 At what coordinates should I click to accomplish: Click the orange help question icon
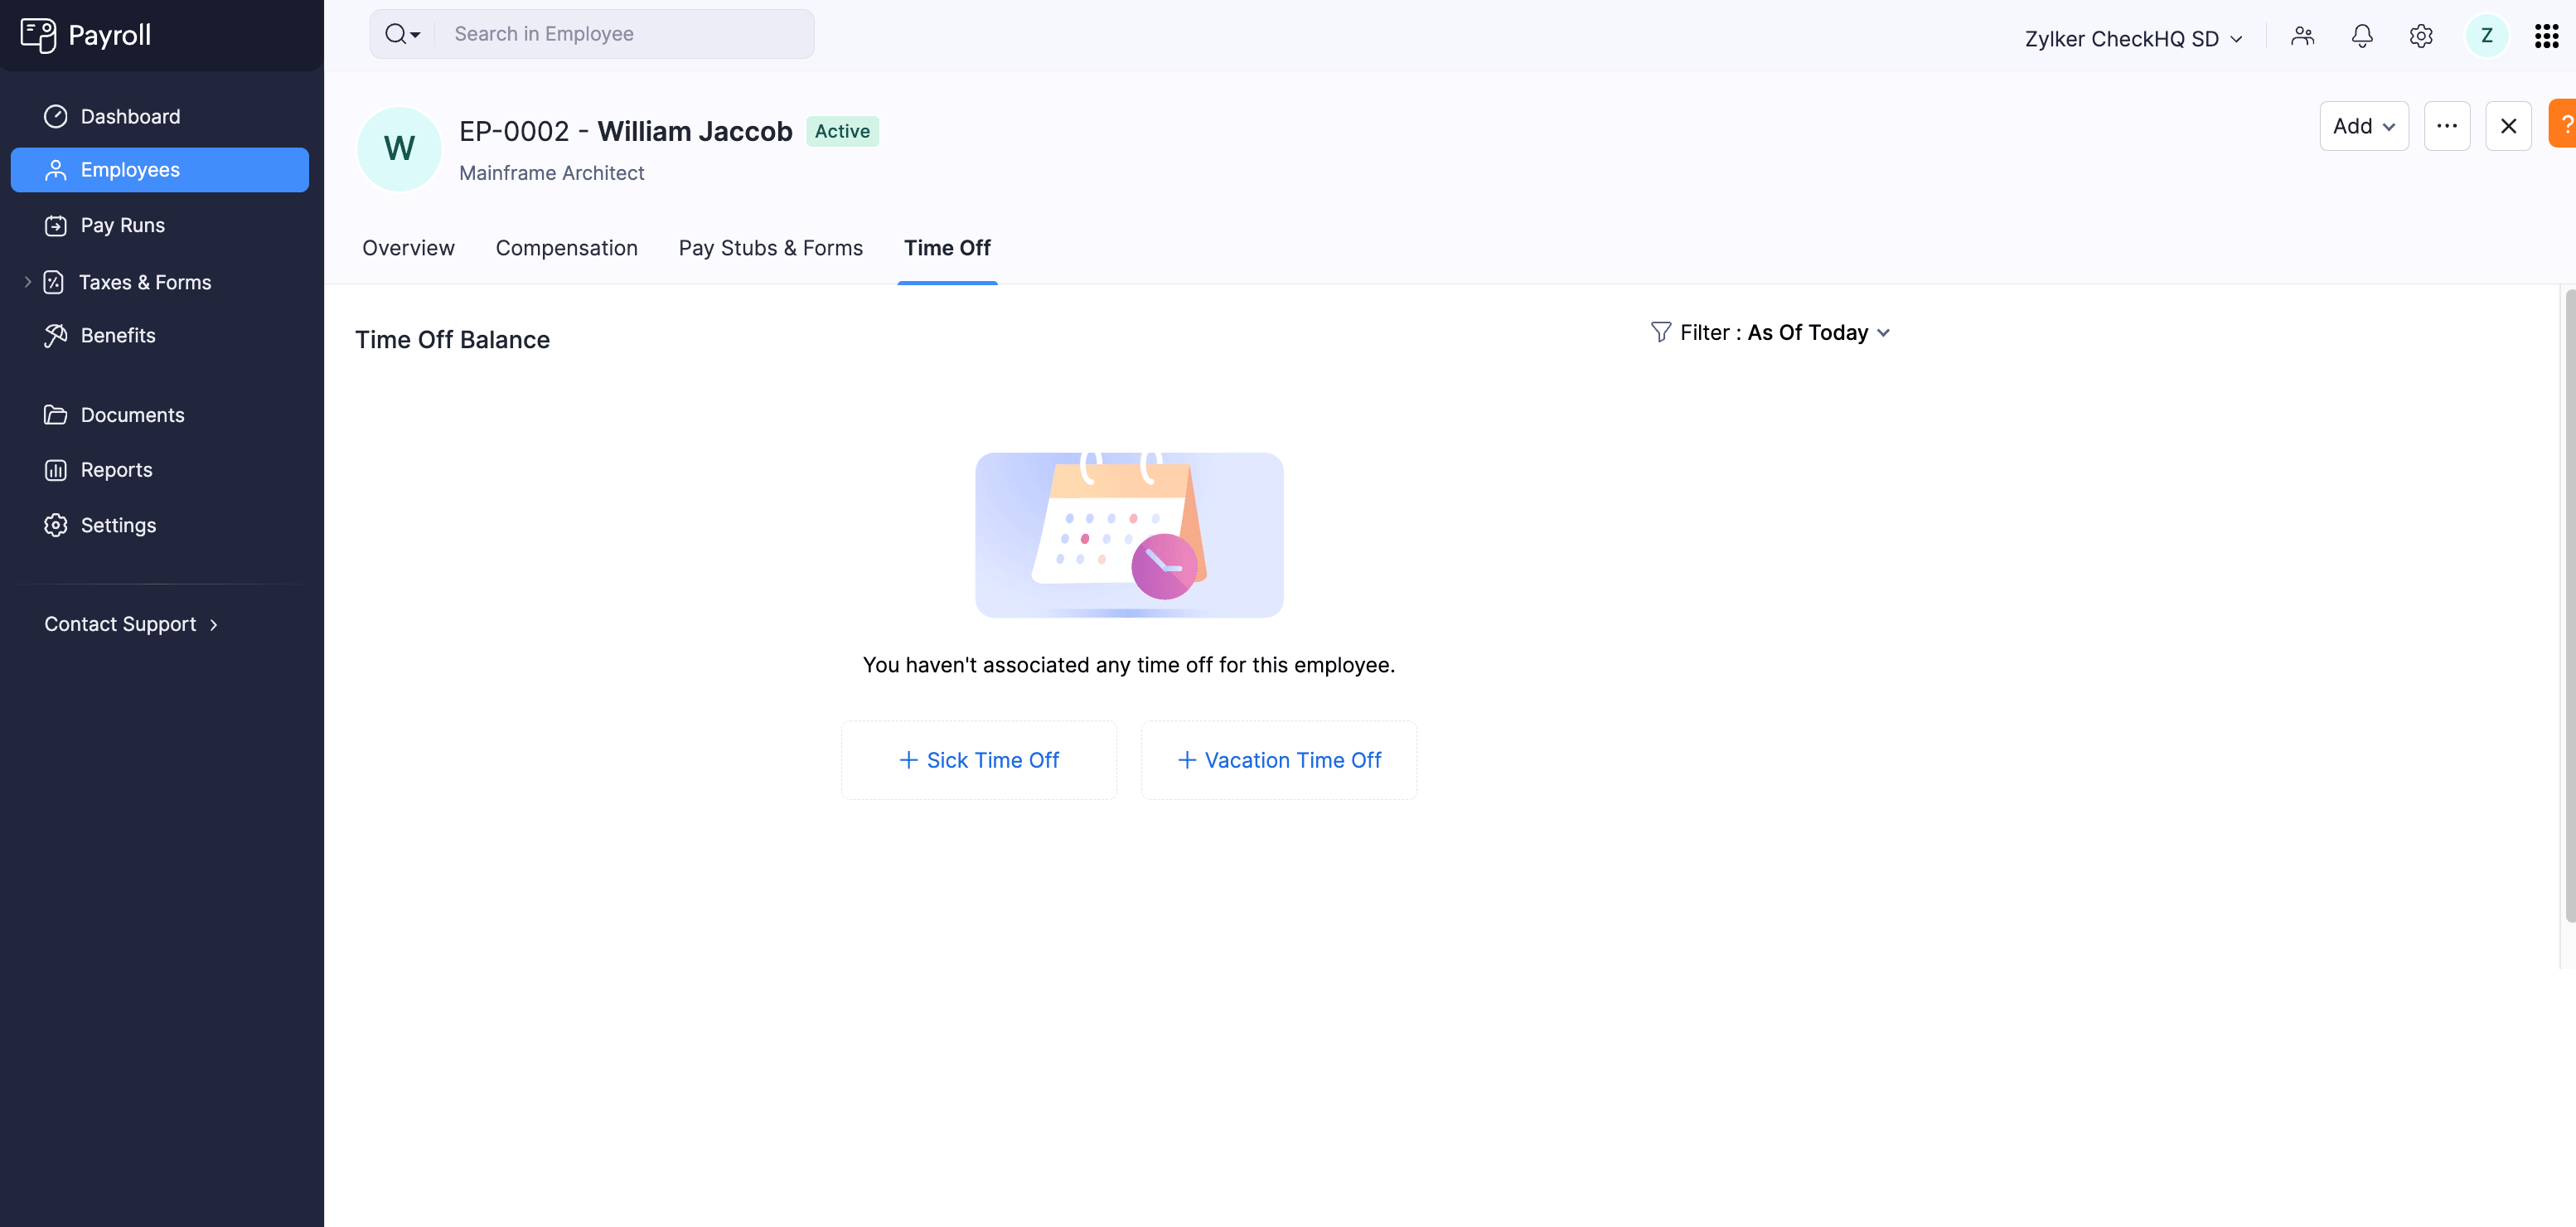(x=2563, y=124)
